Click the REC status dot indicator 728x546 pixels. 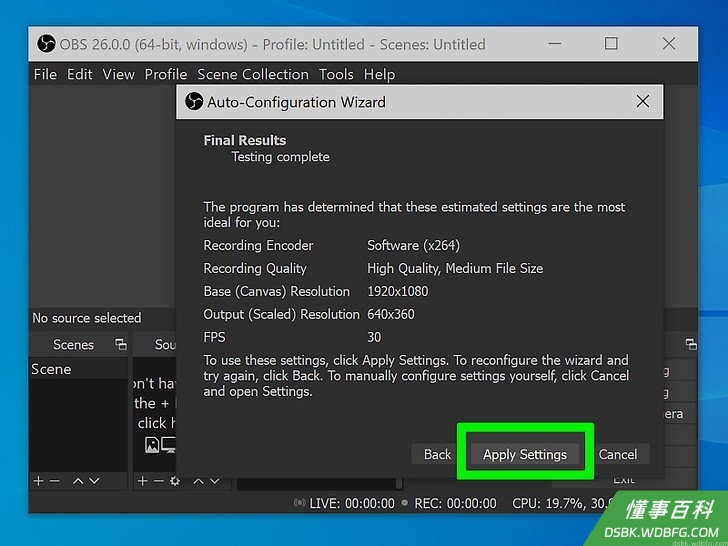pyautogui.click(x=405, y=503)
